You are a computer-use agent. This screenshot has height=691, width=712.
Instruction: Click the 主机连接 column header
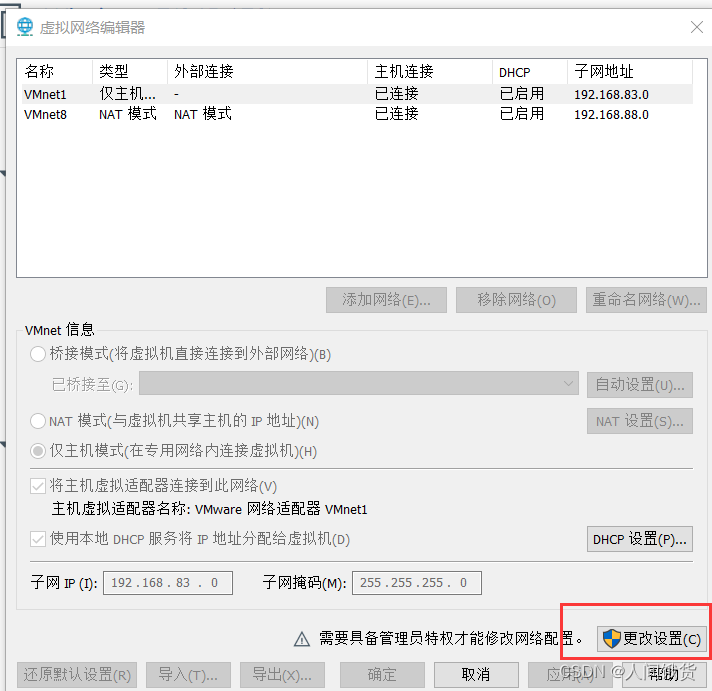click(x=430, y=71)
